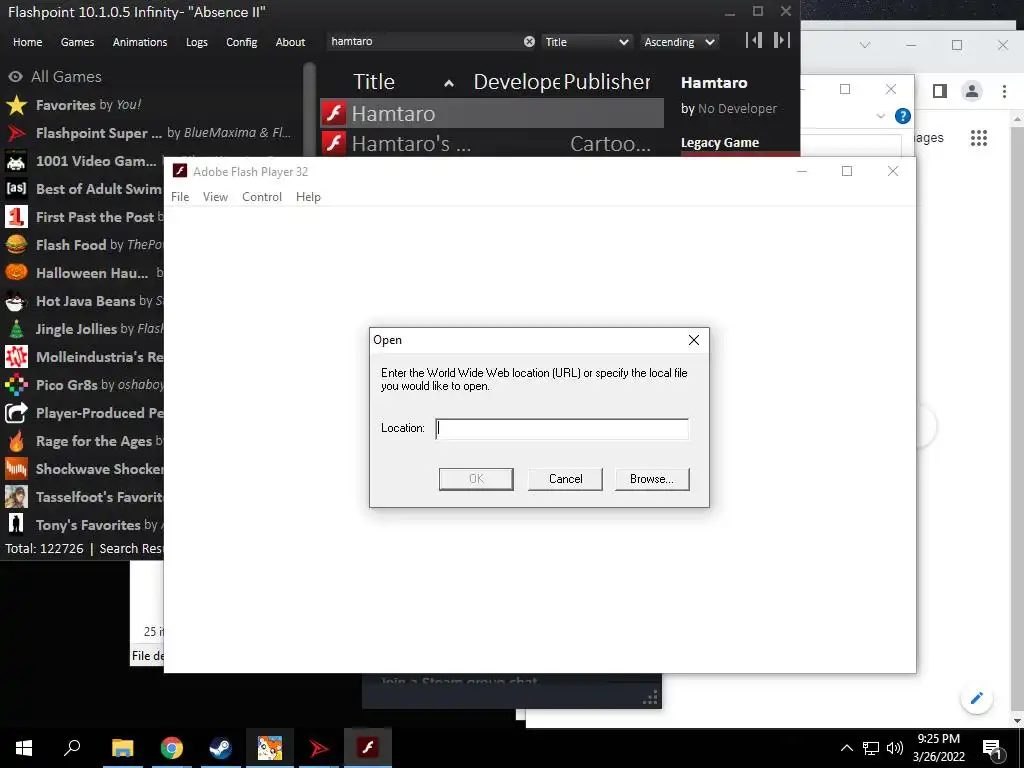Screen dimensions: 1024x768
Task: Toggle Flashpoint right sidebar icon
Action: (x=782, y=40)
